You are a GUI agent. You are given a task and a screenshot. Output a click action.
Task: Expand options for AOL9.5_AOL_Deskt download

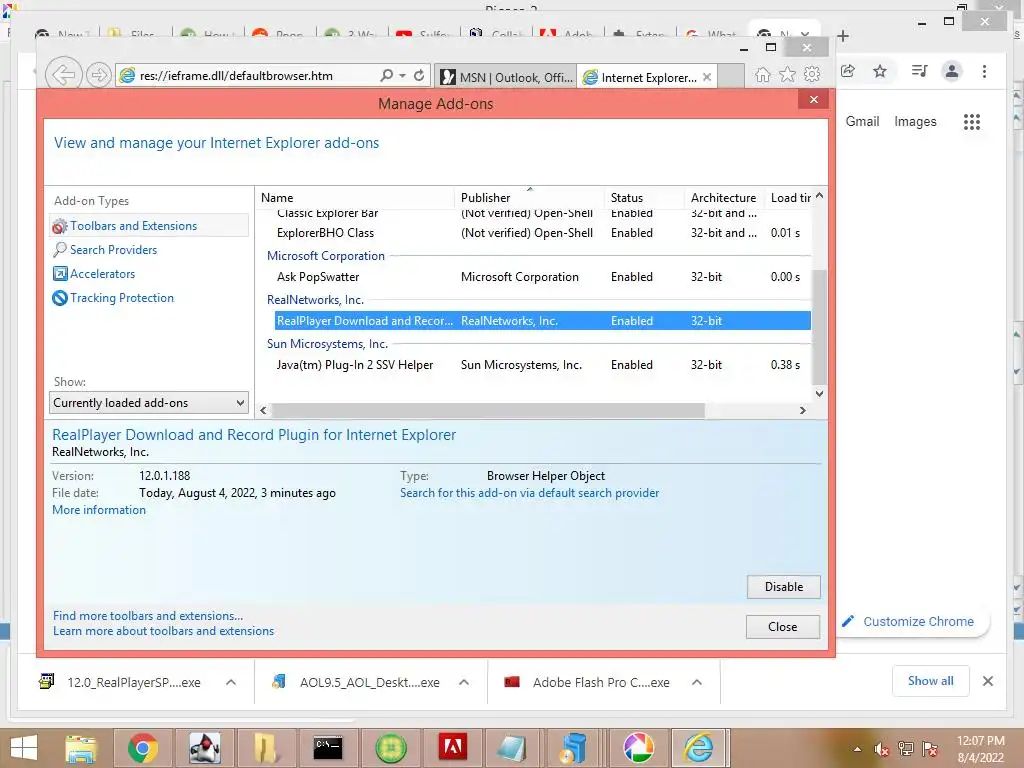click(464, 682)
